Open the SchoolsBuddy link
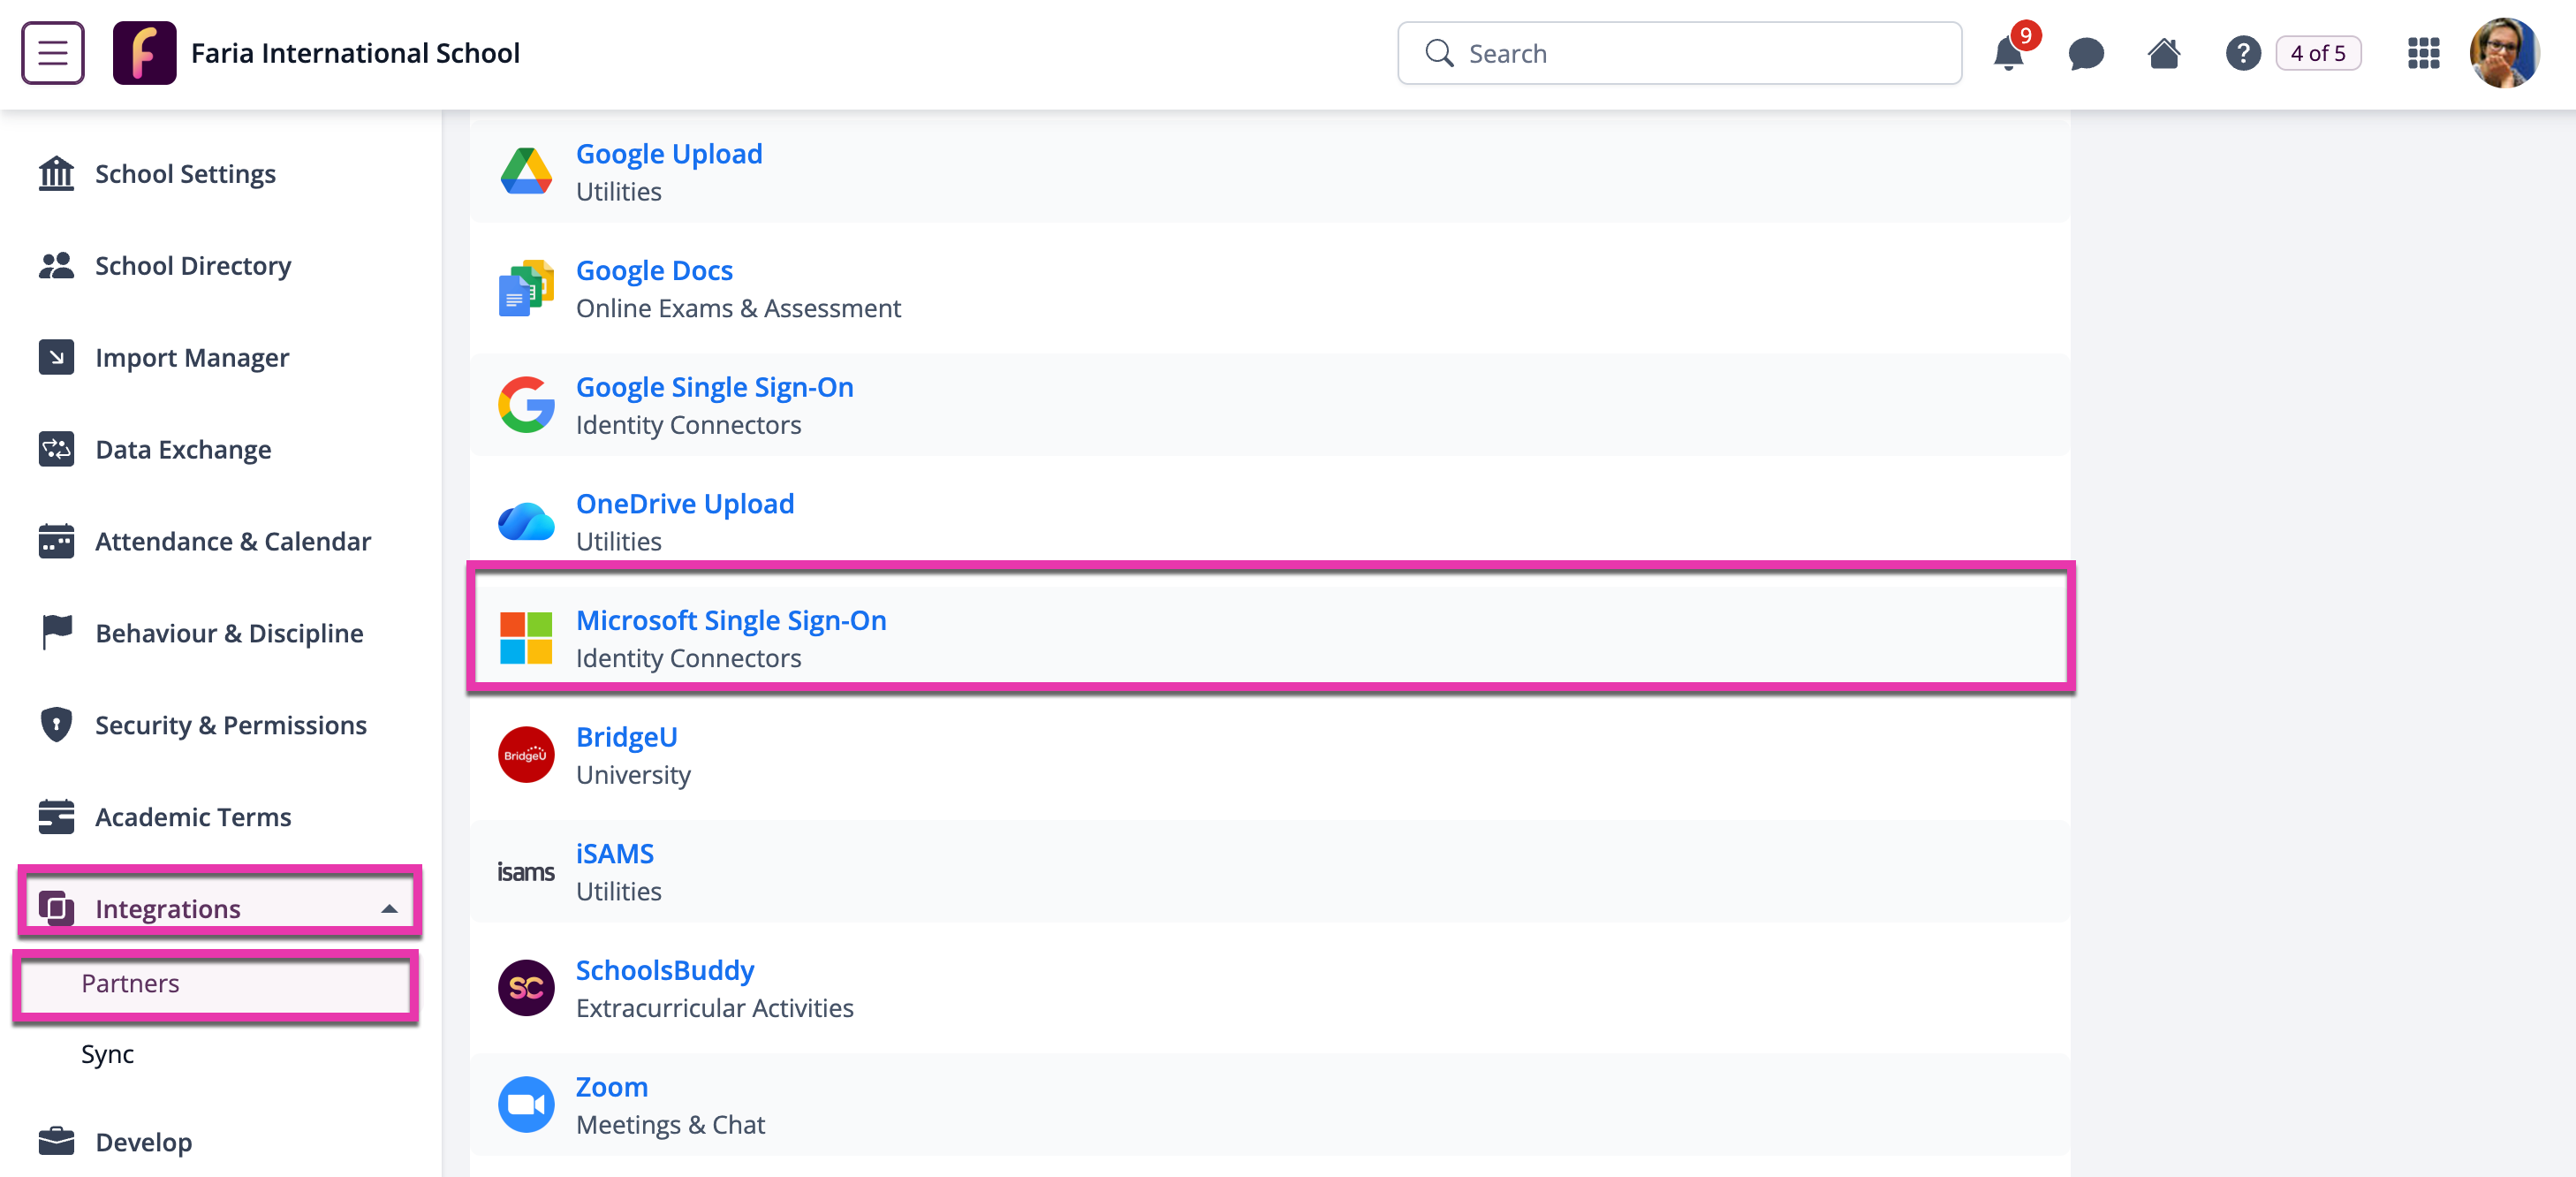Screen dimensions: 2576x1177 coord(665,971)
